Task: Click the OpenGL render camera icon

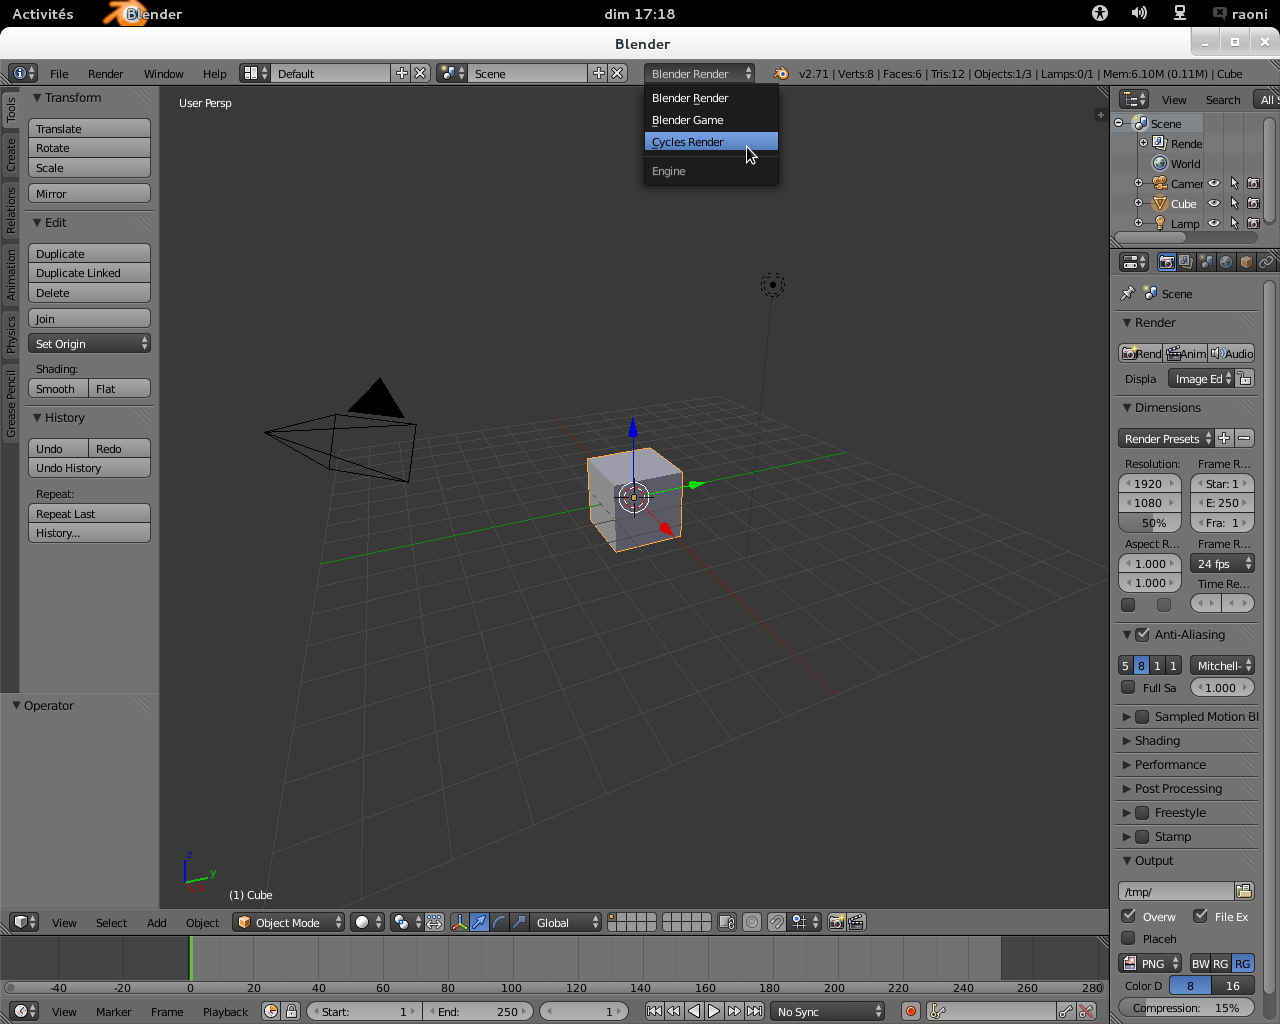Action: pos(837,923)
